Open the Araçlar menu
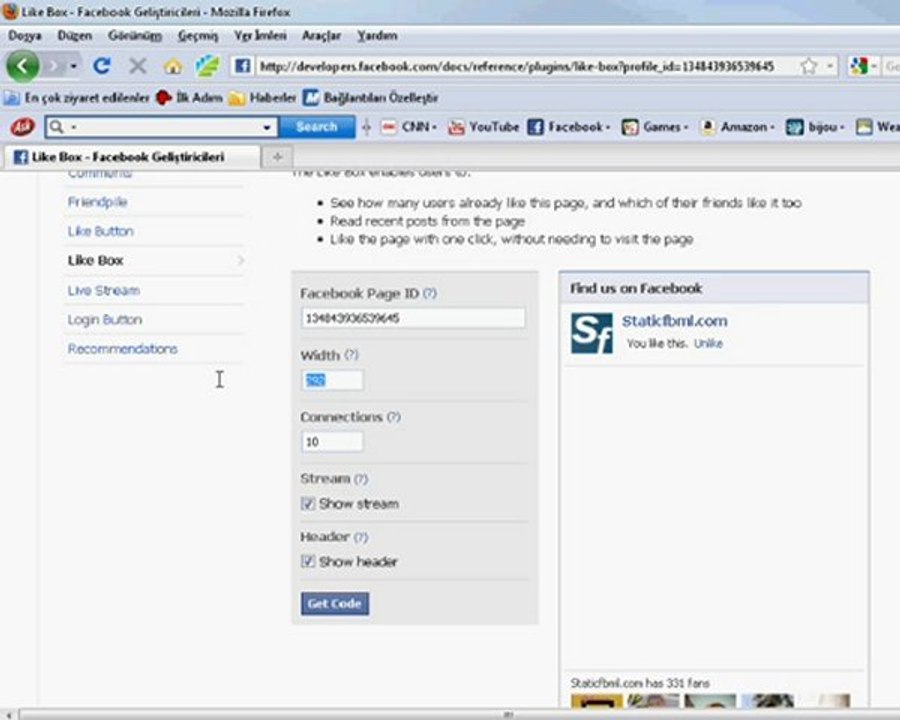 (321, 36)
